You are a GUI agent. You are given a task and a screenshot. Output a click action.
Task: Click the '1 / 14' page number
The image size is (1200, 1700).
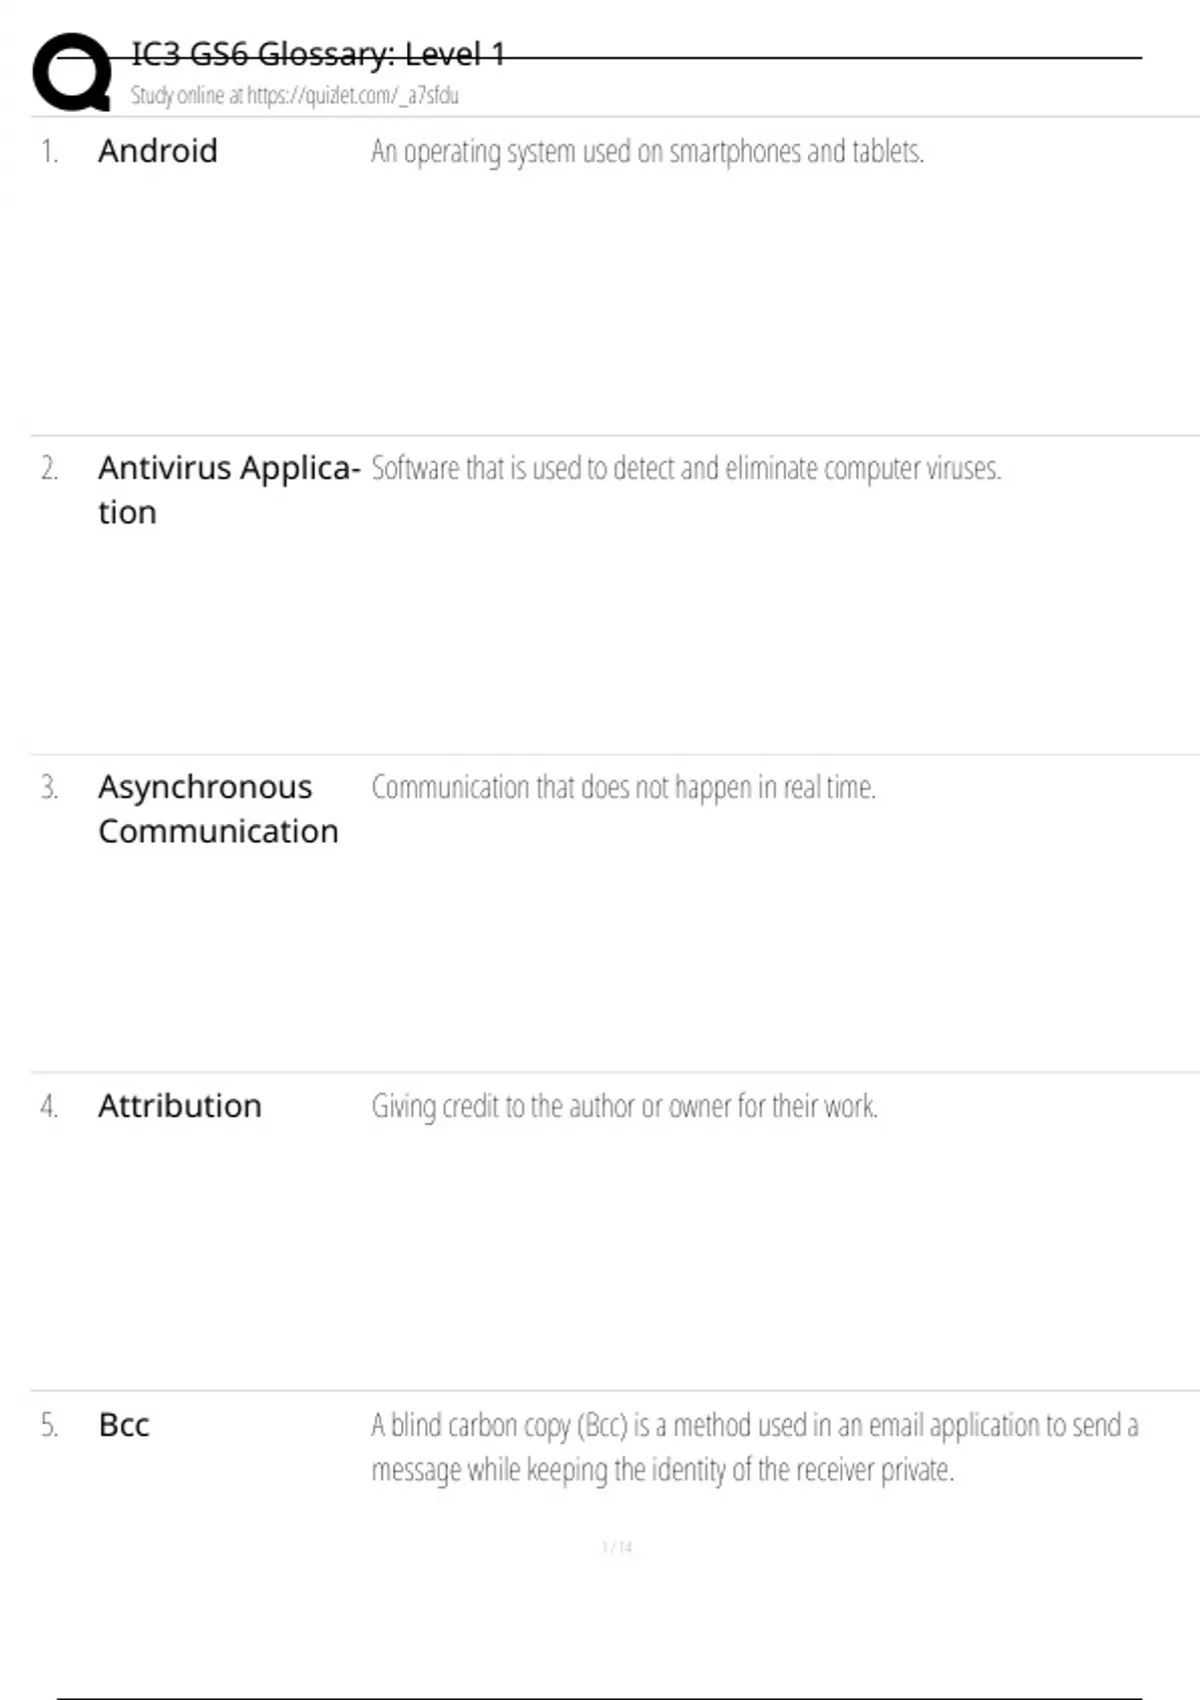(617, 1547)
